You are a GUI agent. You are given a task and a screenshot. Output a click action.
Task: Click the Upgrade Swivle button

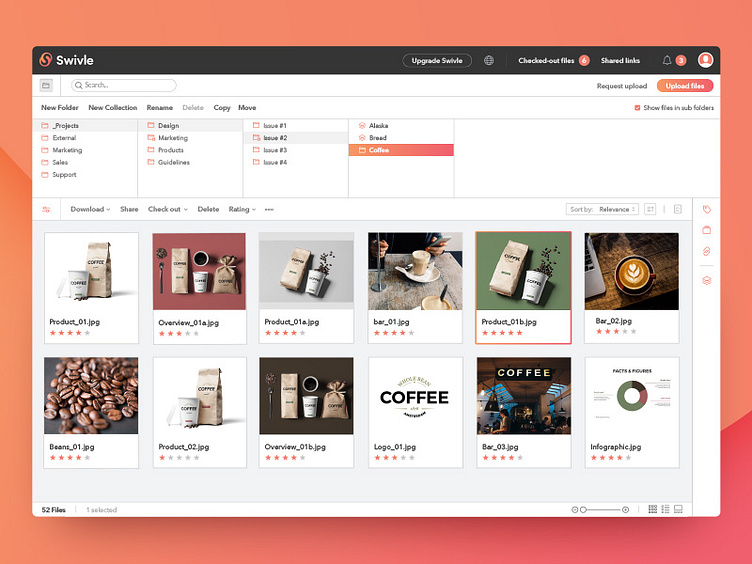(x=437, y=60)
